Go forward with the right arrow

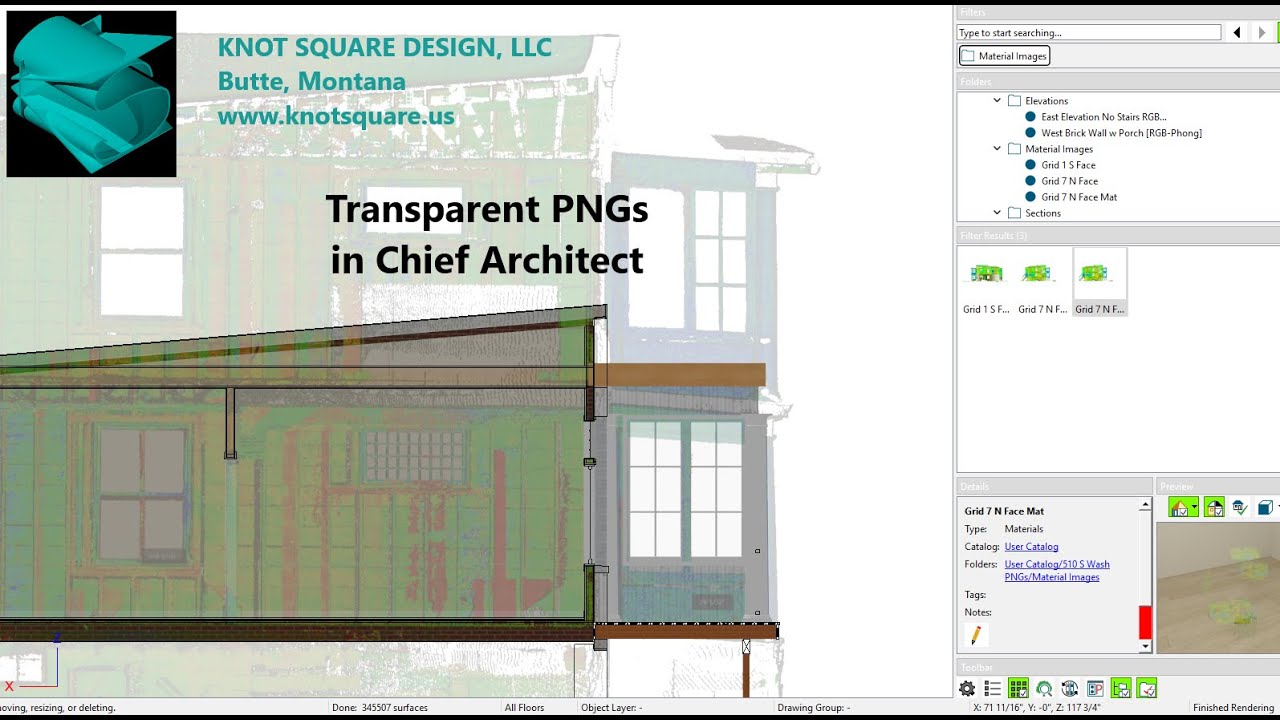coord(1262,33)
